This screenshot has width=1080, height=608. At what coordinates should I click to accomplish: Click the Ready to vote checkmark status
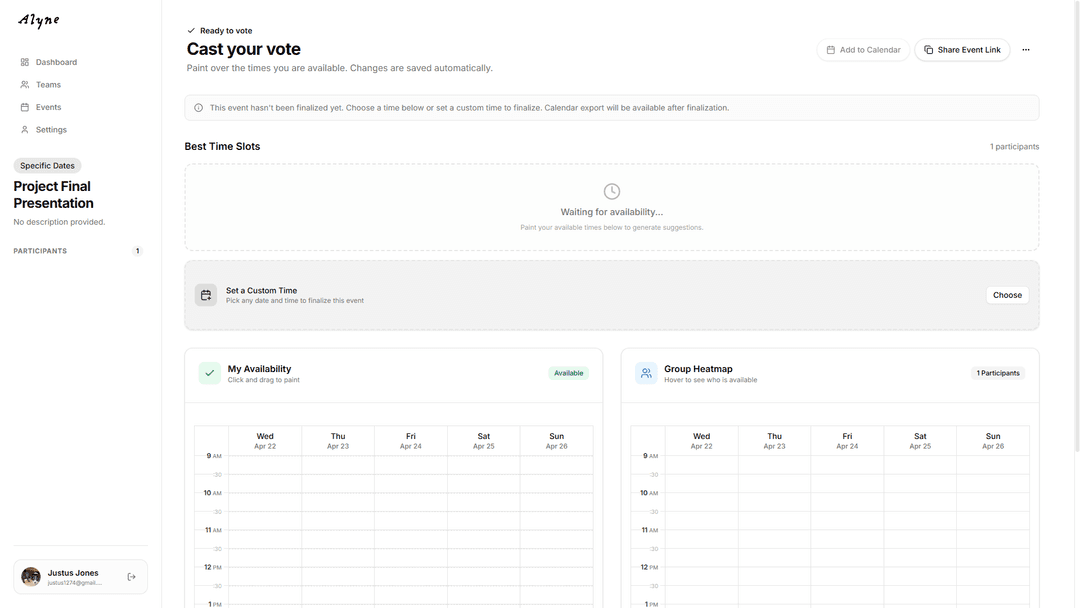click(x=220, y=31)
